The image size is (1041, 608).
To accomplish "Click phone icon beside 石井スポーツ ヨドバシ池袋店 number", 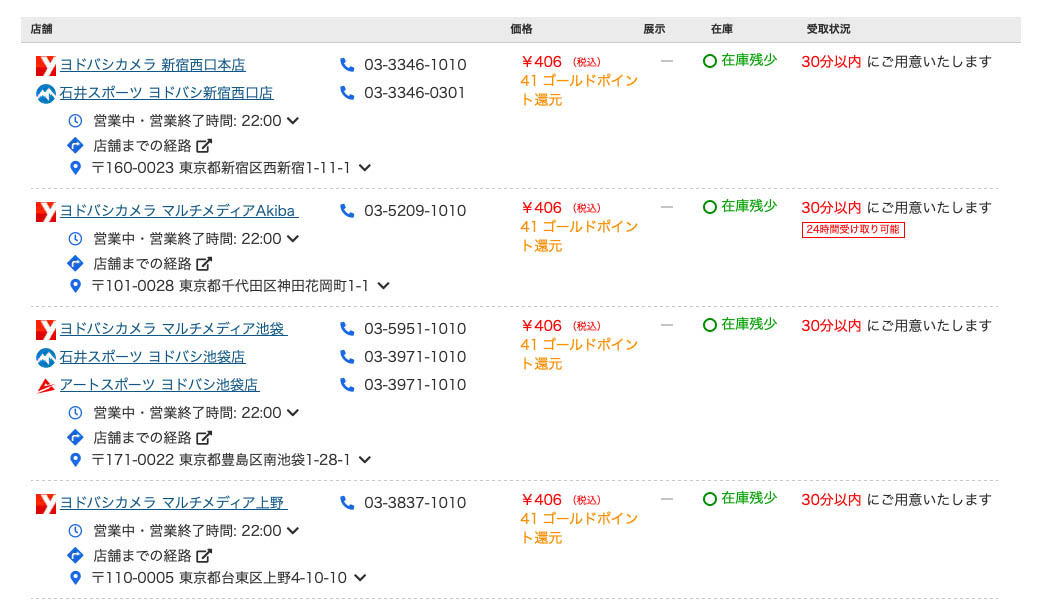I will [x=347, y=356].
